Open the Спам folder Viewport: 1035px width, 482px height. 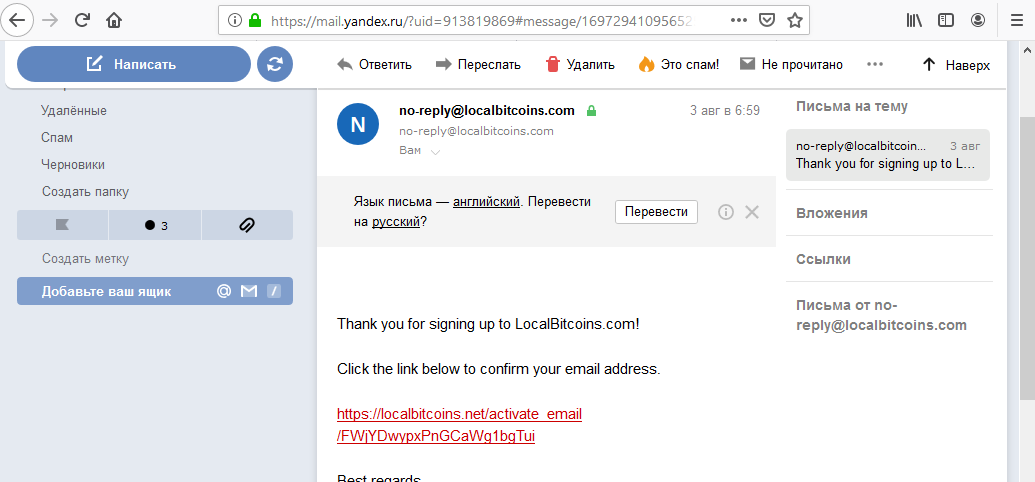[x=57, y=137]
